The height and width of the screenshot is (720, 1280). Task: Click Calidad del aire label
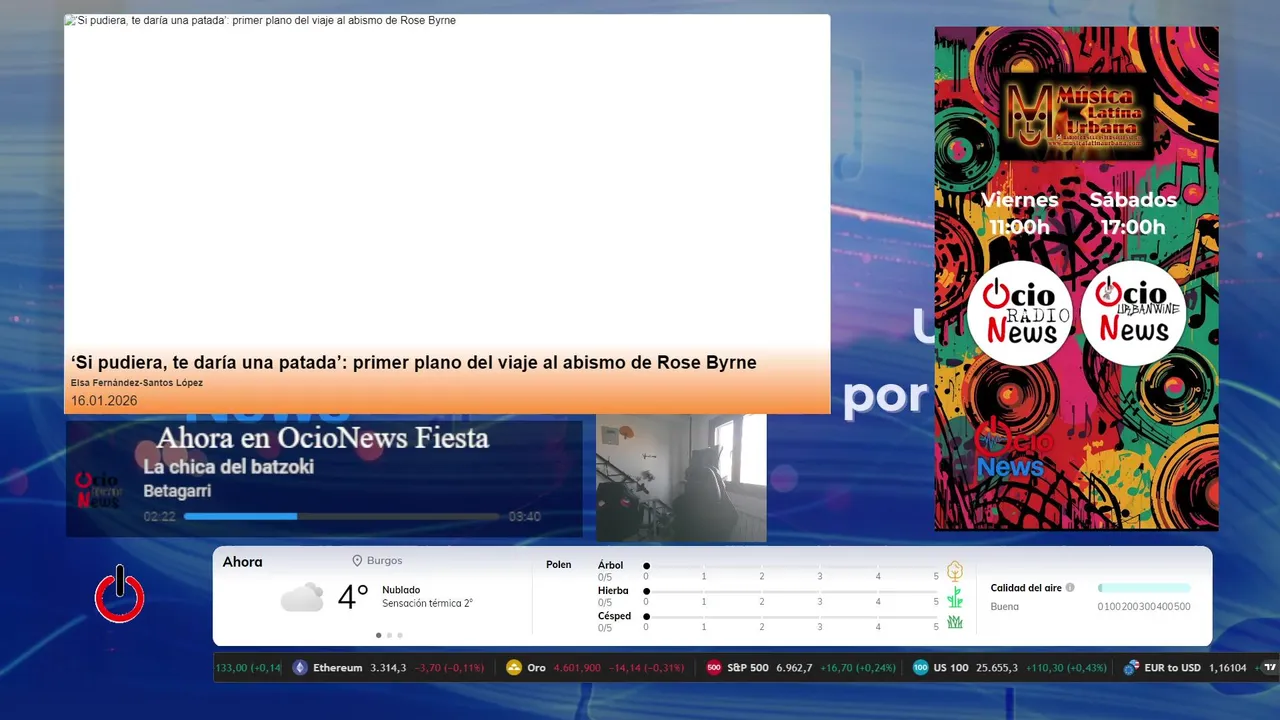(1026, 588)
